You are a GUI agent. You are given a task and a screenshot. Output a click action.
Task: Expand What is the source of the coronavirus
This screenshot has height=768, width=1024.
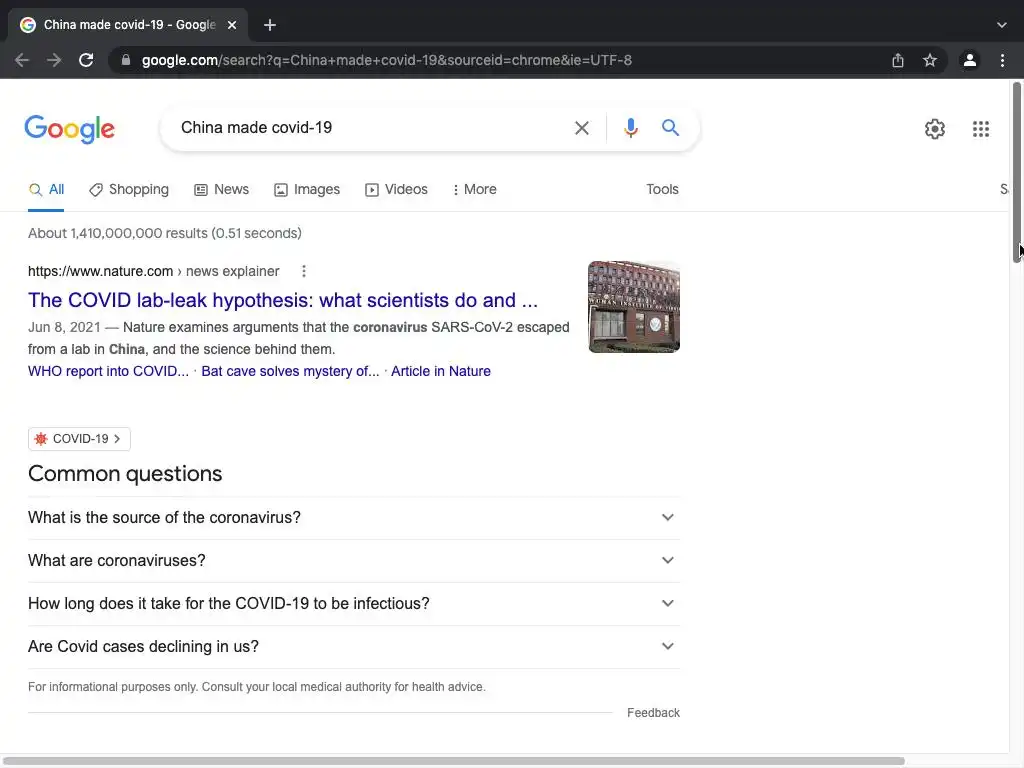click(x=354, y=517)
